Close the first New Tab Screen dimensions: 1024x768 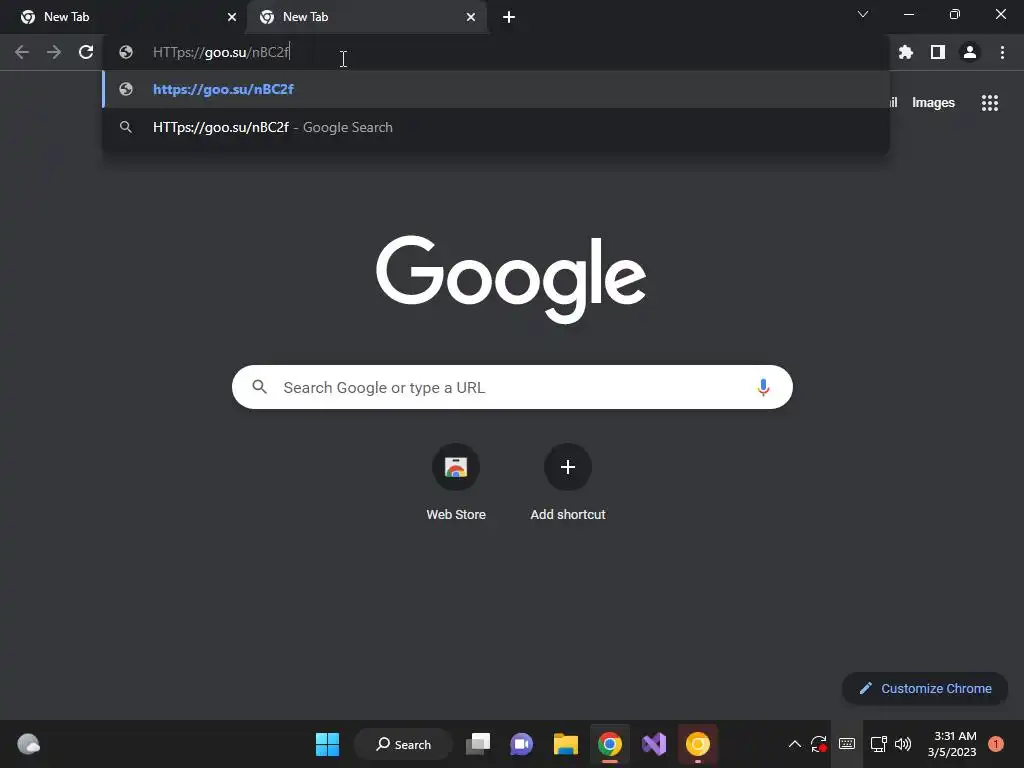232,17
